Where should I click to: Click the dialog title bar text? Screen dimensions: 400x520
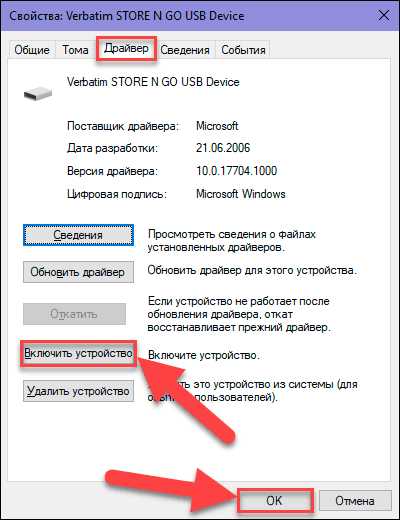coord(127,16)
